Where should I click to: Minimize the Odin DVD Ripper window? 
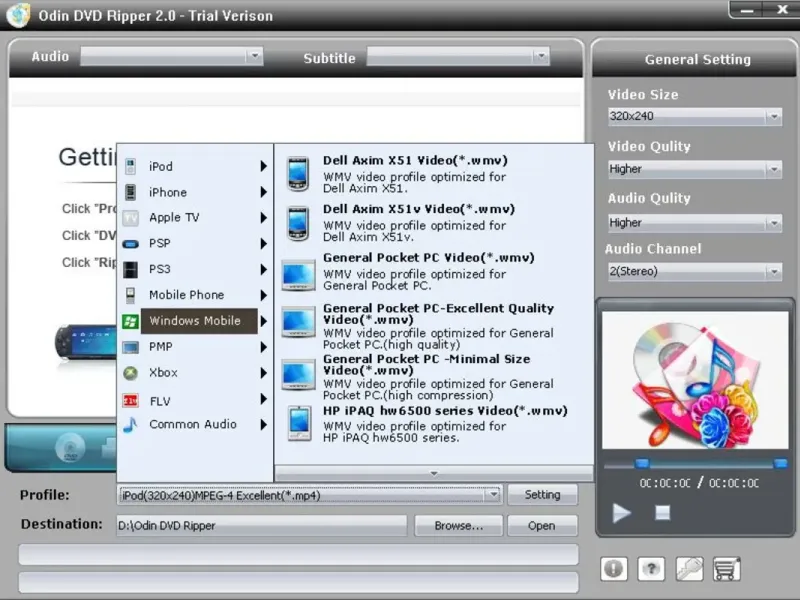tap(747, 10)
